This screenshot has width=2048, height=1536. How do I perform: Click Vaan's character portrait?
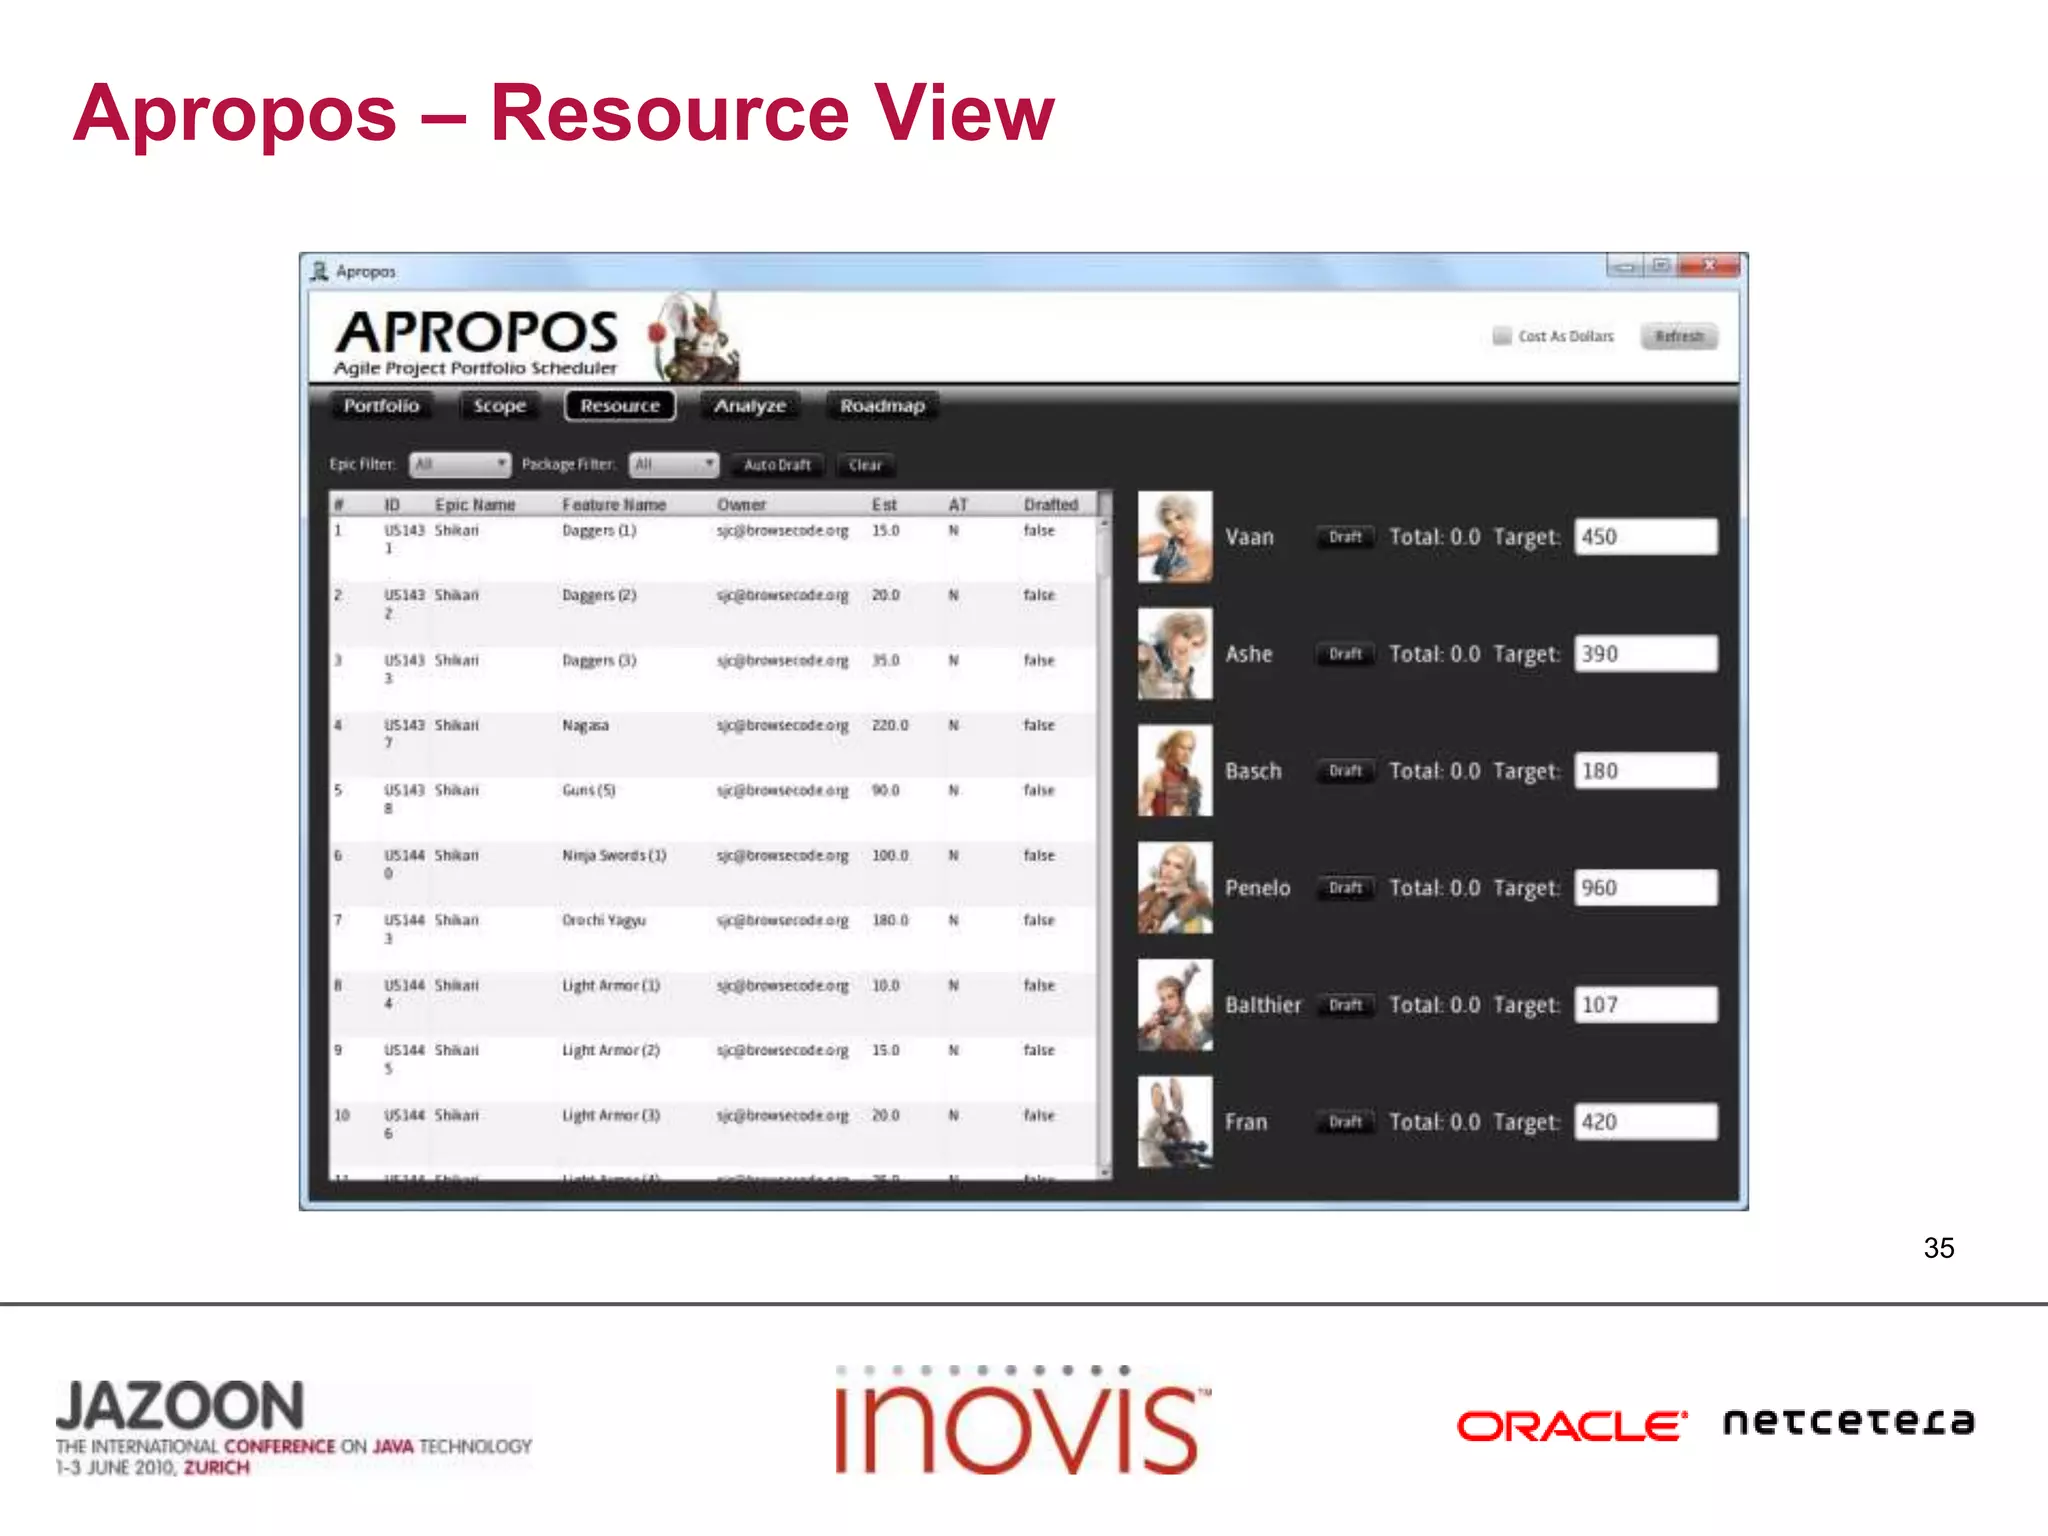tap(1175, 537)
